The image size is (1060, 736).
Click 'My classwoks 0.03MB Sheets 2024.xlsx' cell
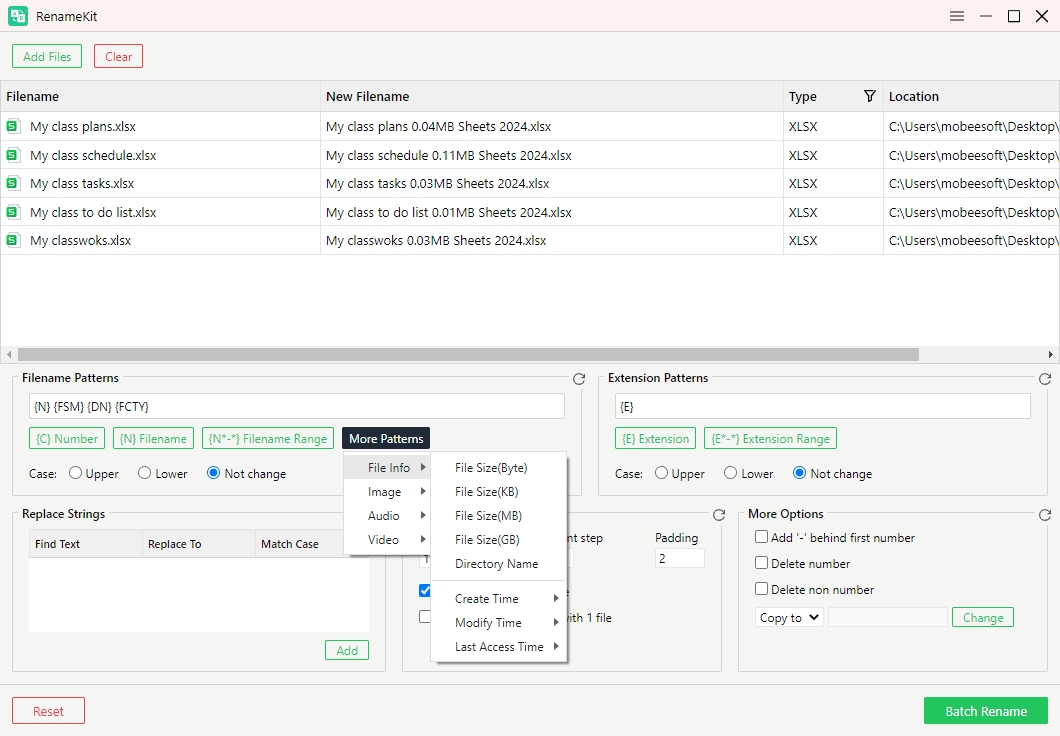tap(552, 240)
